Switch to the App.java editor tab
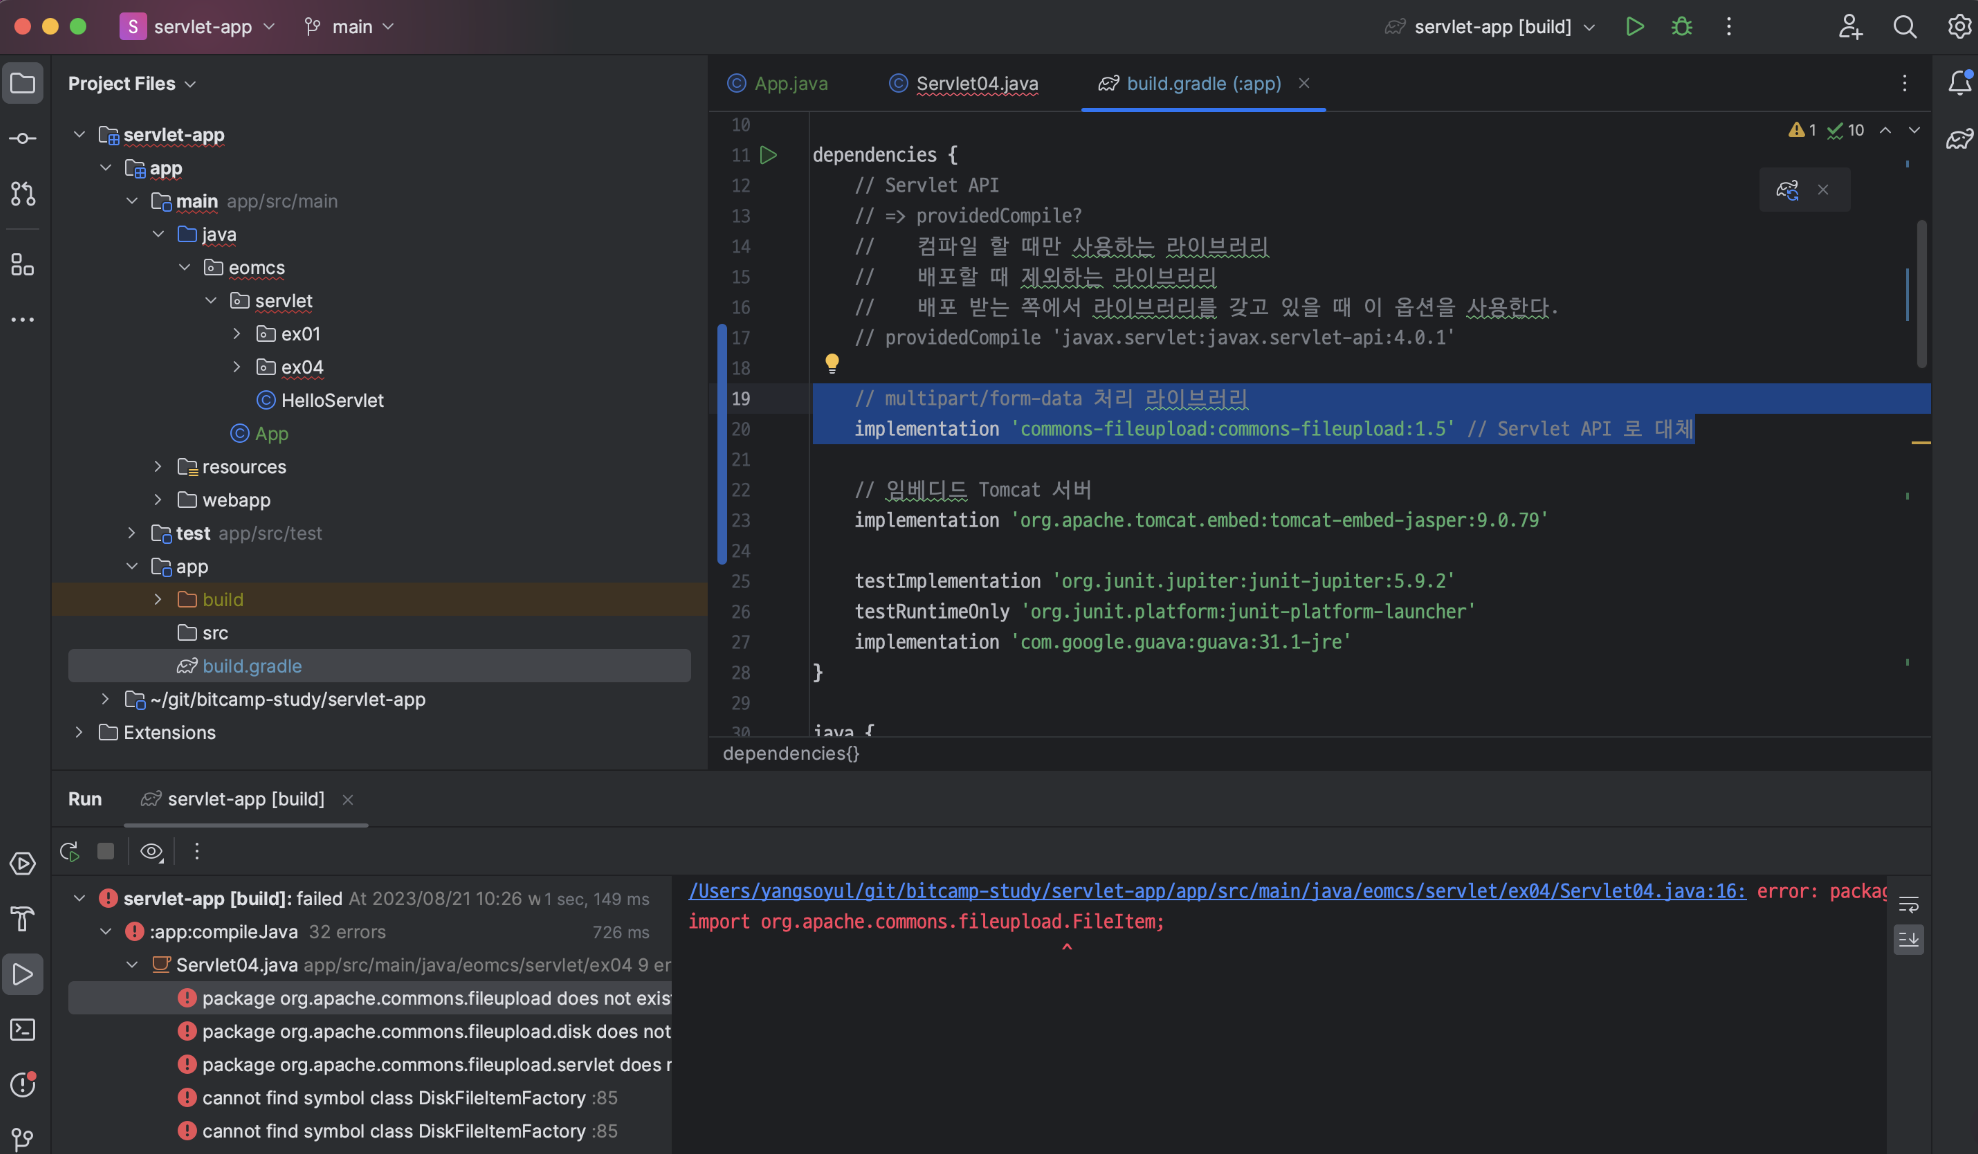The width and height of the screenshot is (1978, 1154). (790, 84)
